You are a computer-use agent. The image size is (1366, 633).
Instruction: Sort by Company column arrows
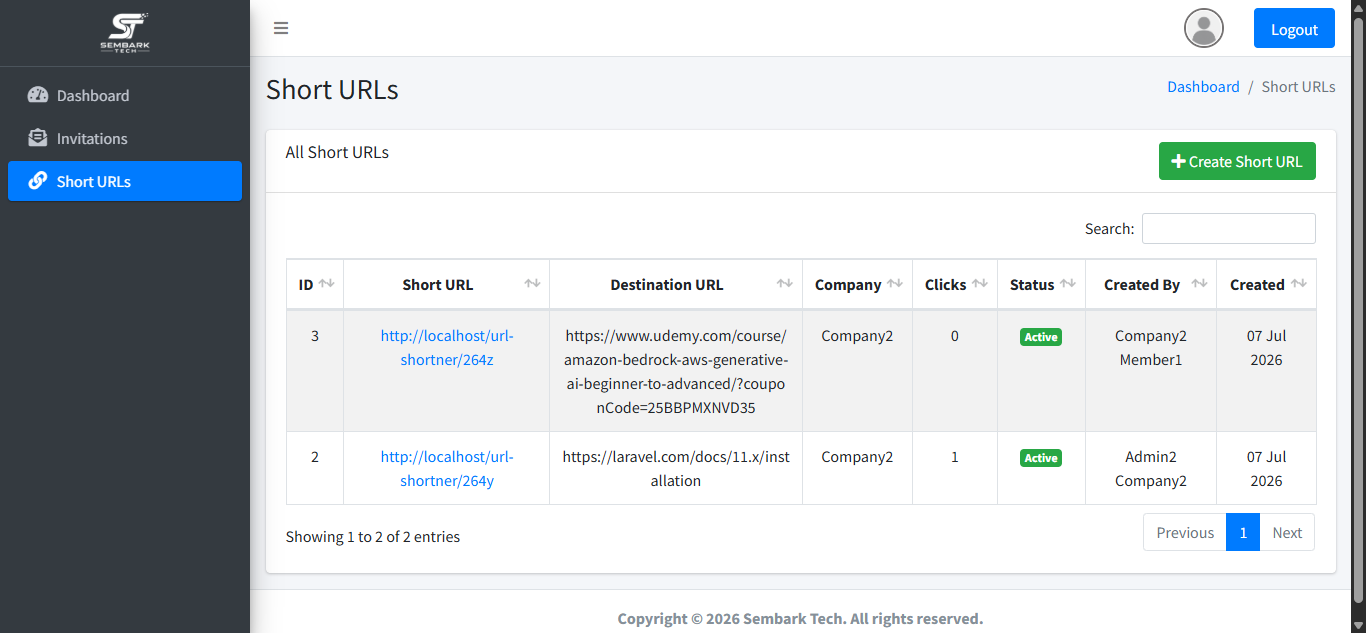[x=895, y=284]
